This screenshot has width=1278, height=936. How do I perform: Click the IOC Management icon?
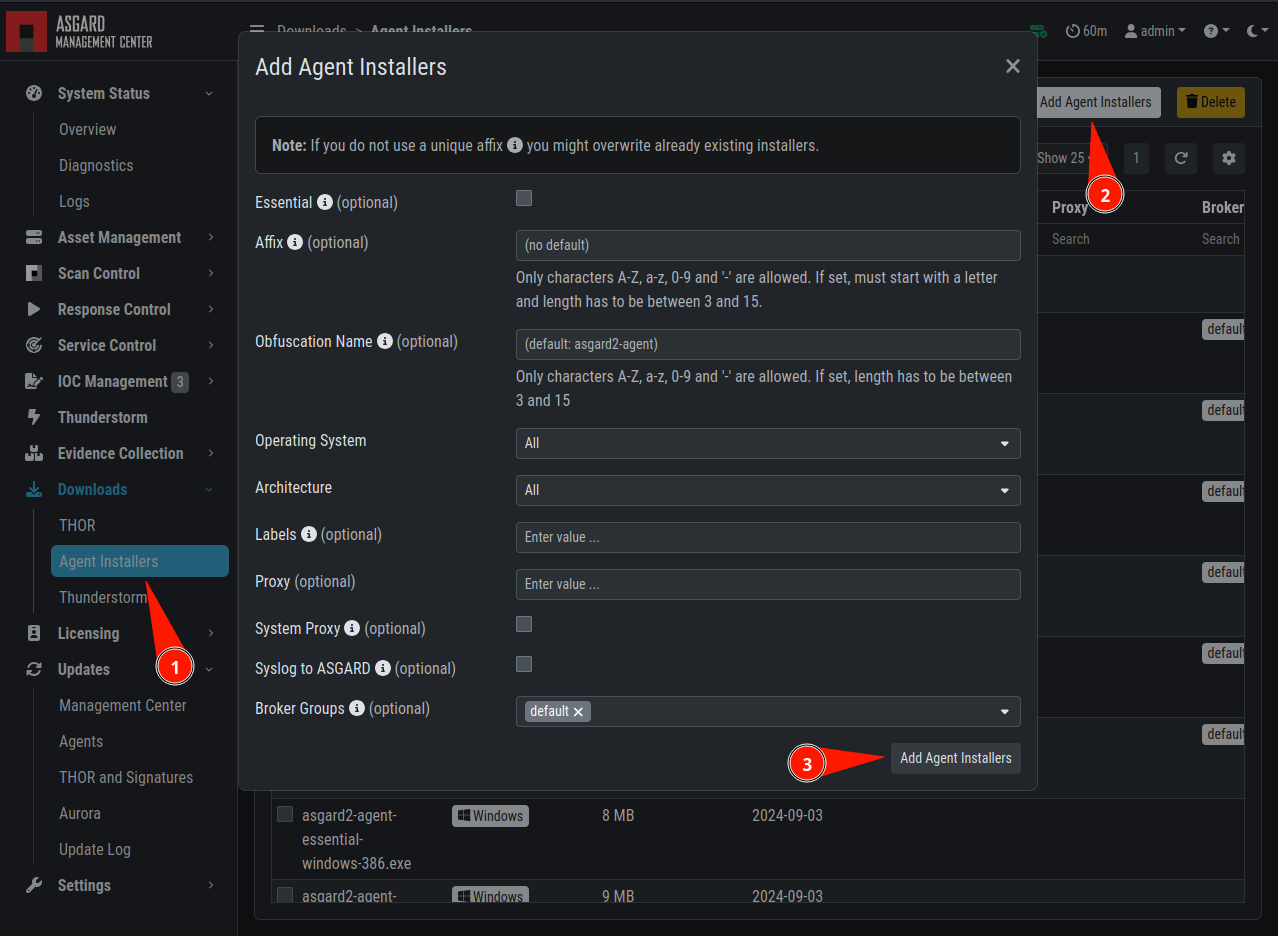pos(34,381)
